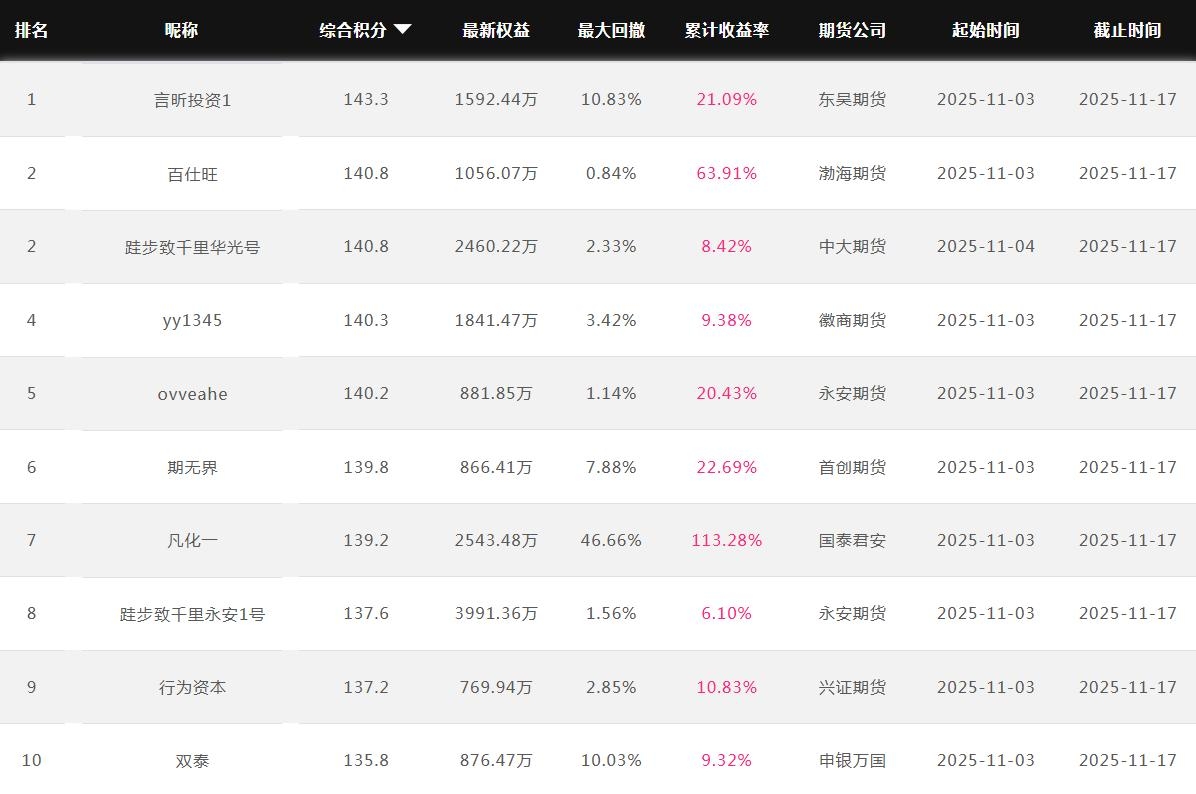
Task: Select 跬步致千里华光号 nickname
Action: (x=192, y=247)
